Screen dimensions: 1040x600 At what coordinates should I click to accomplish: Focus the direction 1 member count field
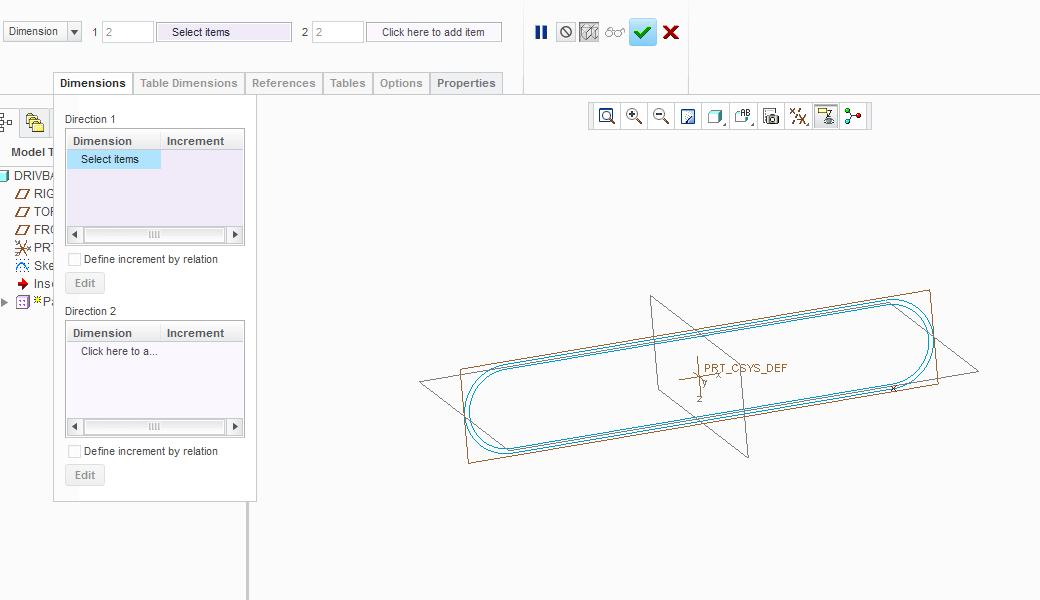[128, 32]
